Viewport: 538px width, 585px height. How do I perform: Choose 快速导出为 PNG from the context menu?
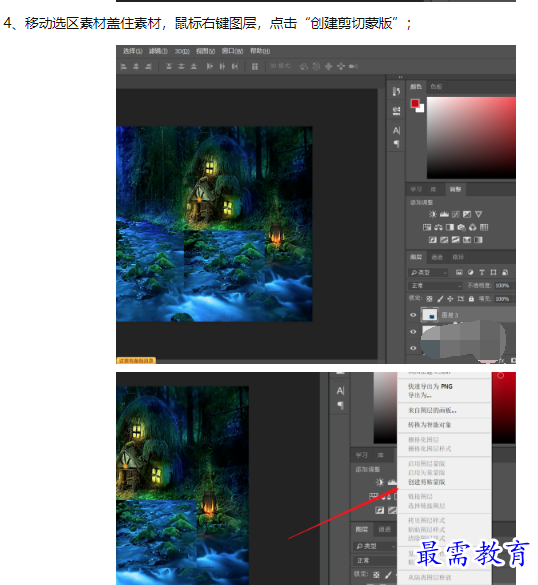point(430,387)
